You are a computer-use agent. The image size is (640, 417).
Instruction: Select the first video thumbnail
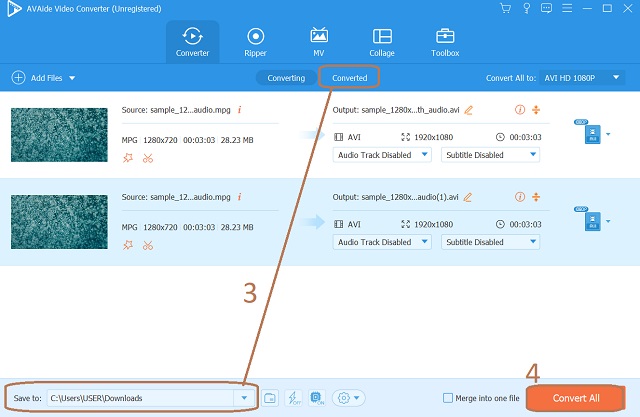click(x=59, y=135)
